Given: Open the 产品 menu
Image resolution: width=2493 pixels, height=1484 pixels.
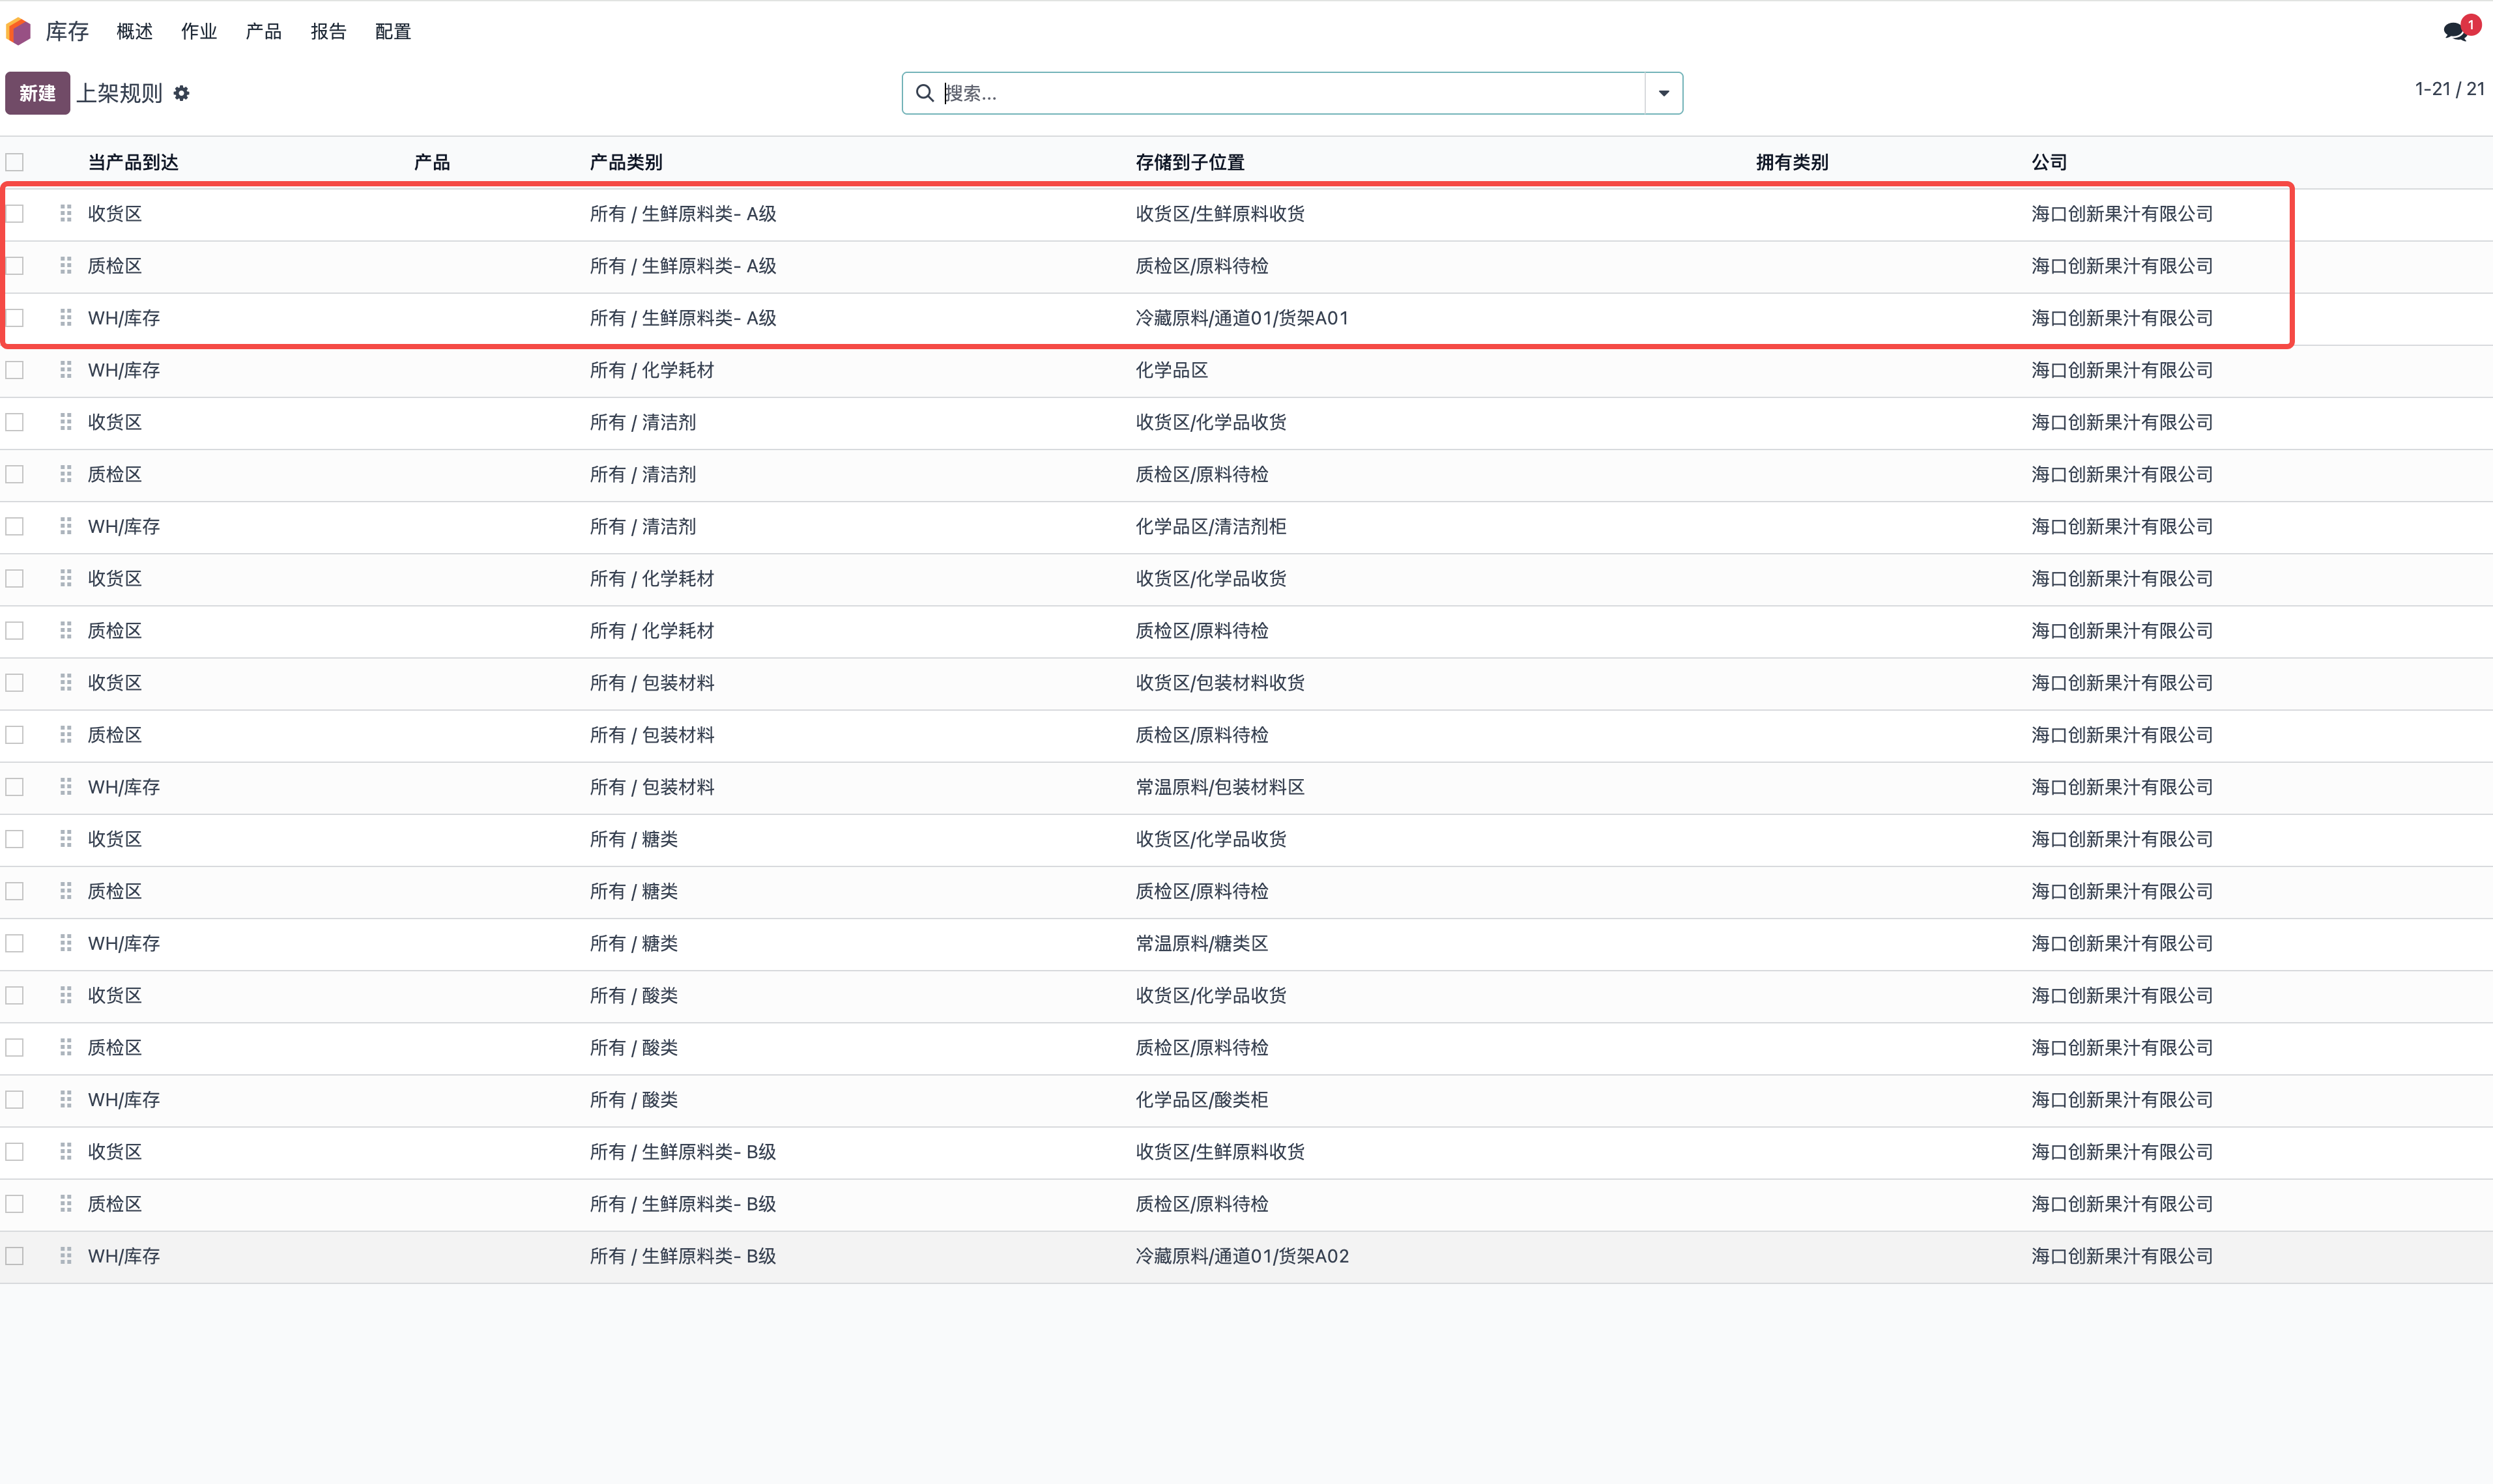Looking at the screenshot, I should [x=263, y=32].
